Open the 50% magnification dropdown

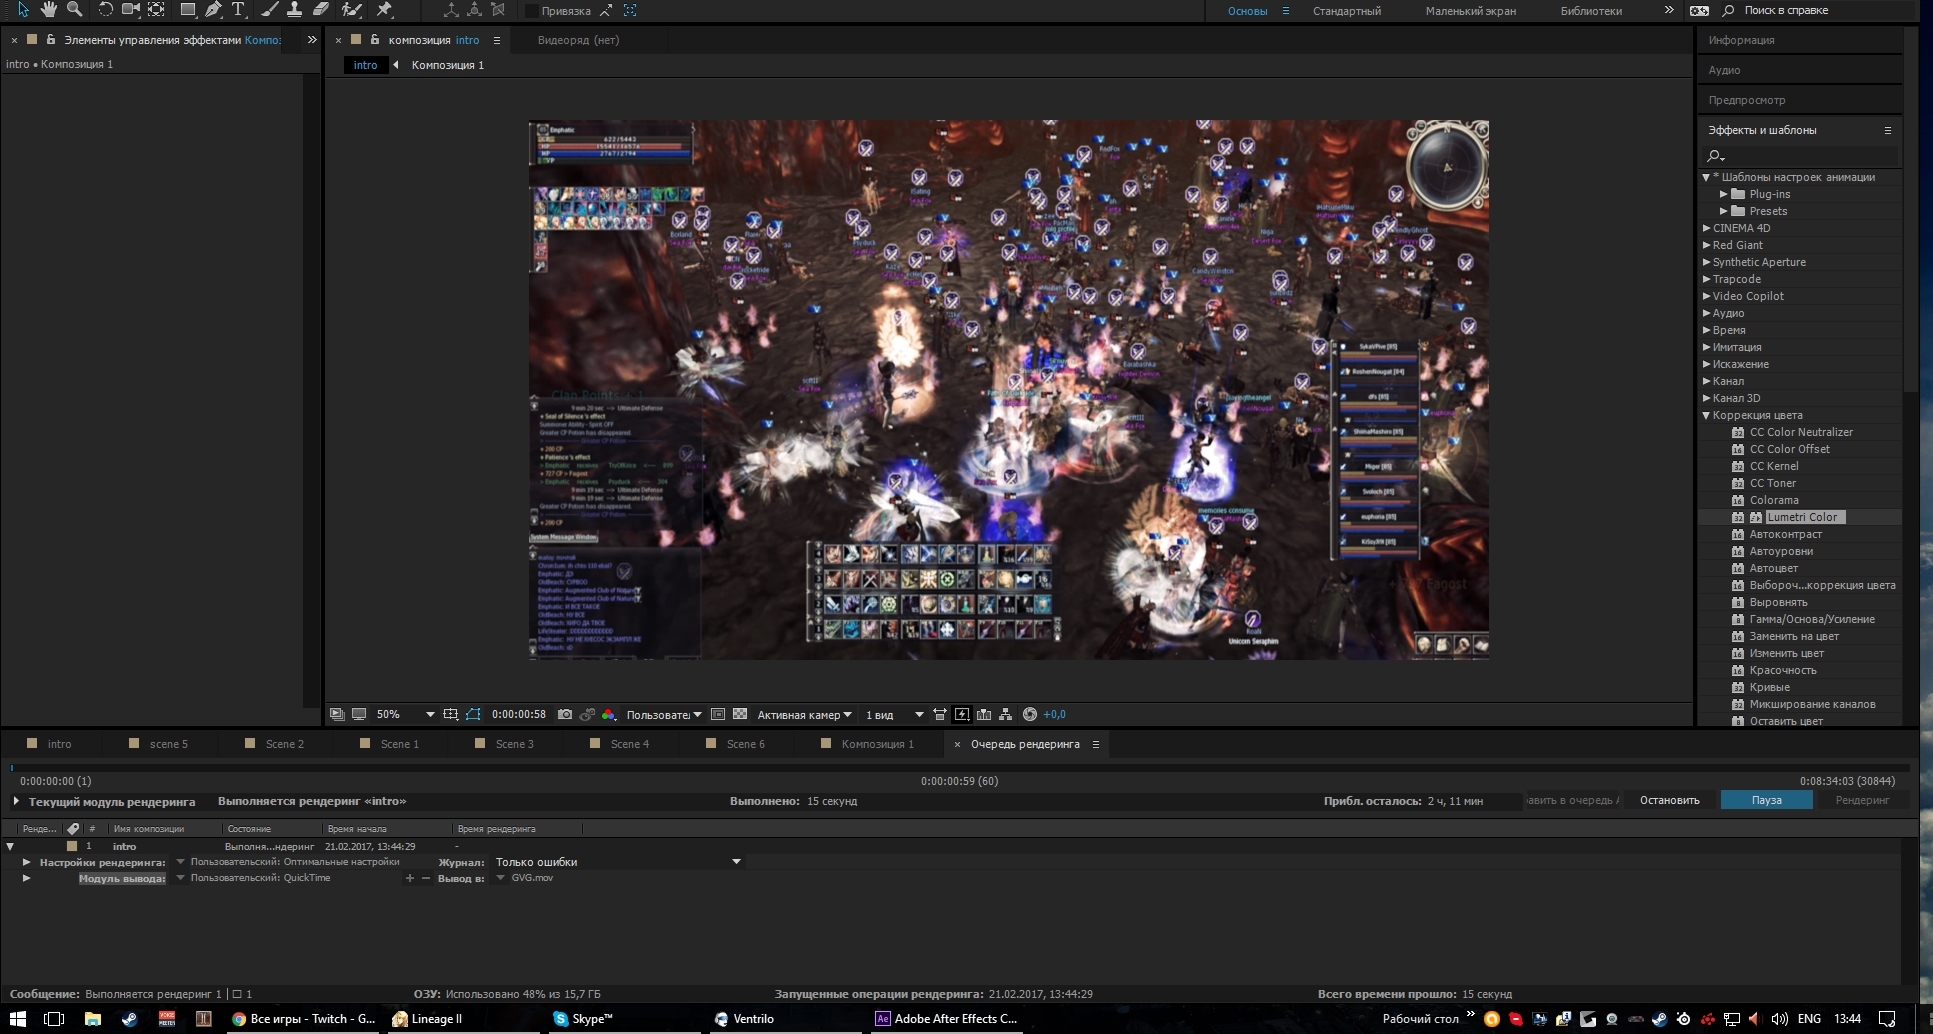[405, 714]
